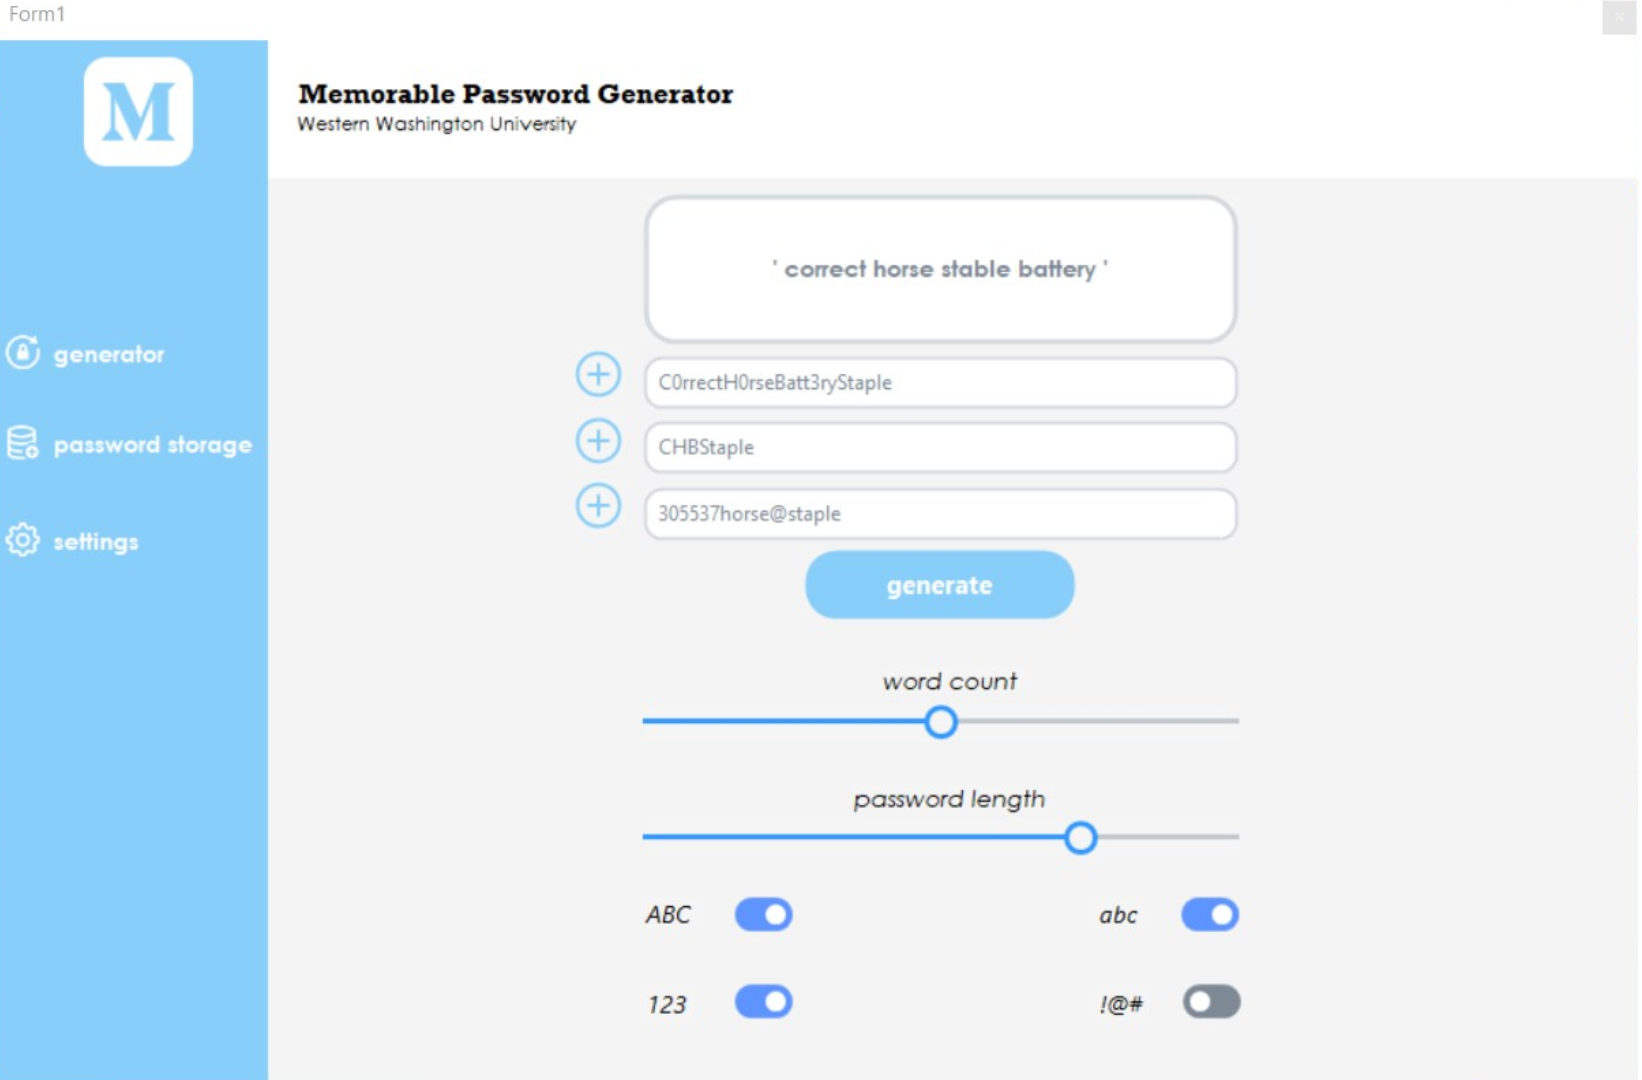Viewport: 1642px width, 1080px height.
Task: Click the word count slider handle
Action: [940, 721]
